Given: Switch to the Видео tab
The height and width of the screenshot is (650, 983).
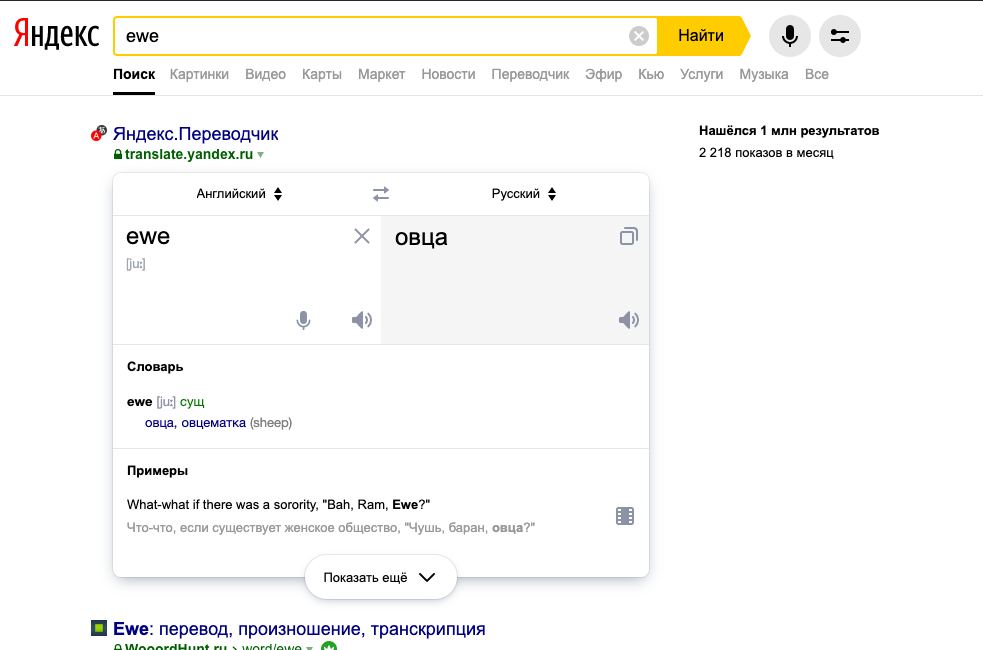Looking at the screenshot, I should [x=265, y=74].
